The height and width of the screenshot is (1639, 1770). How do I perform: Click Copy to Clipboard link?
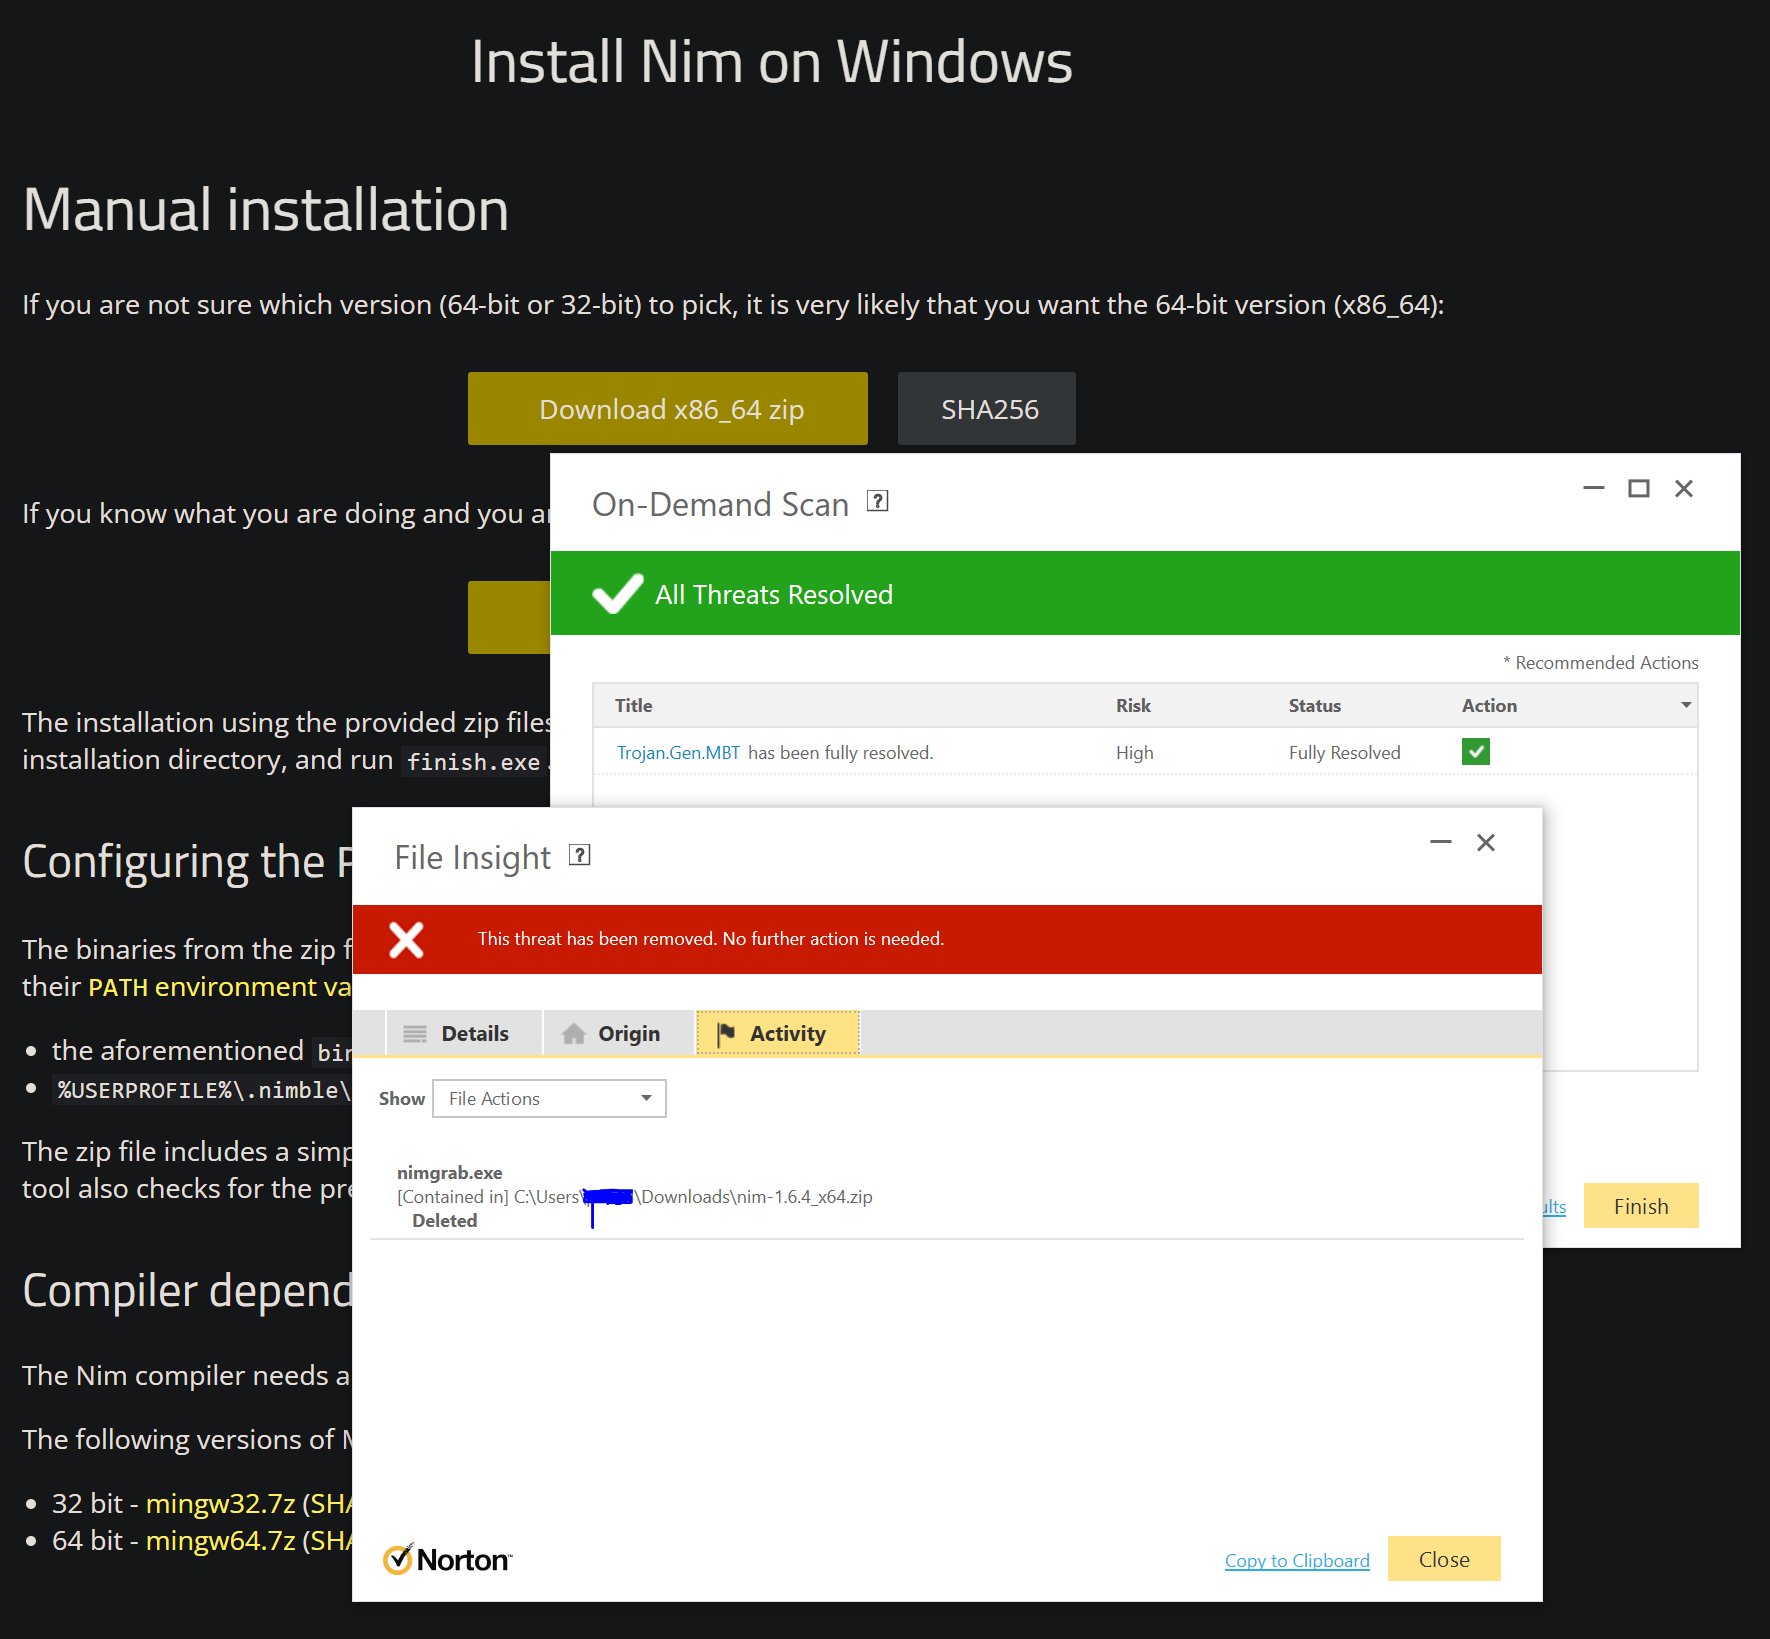point(1296,1561)
